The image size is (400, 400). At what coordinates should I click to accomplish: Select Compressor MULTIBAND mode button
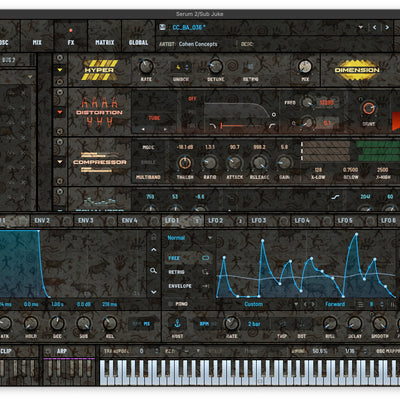point(148,177)
